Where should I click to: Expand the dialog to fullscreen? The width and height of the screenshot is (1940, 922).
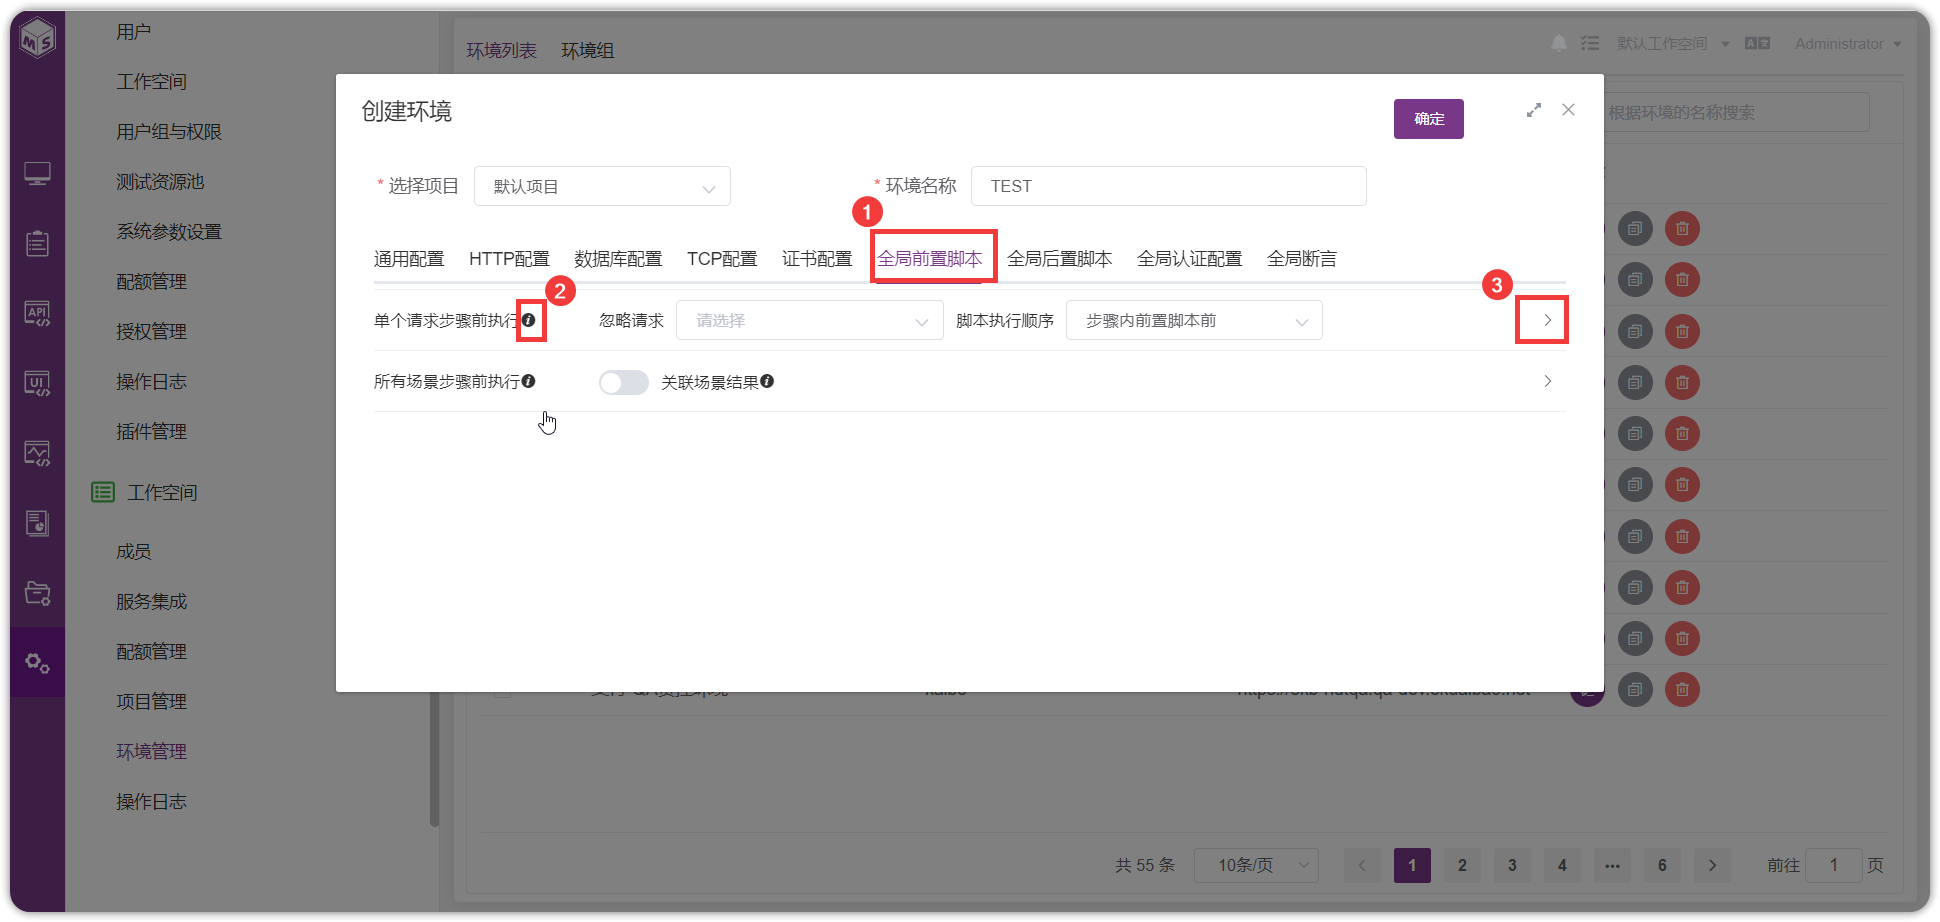1533,110
